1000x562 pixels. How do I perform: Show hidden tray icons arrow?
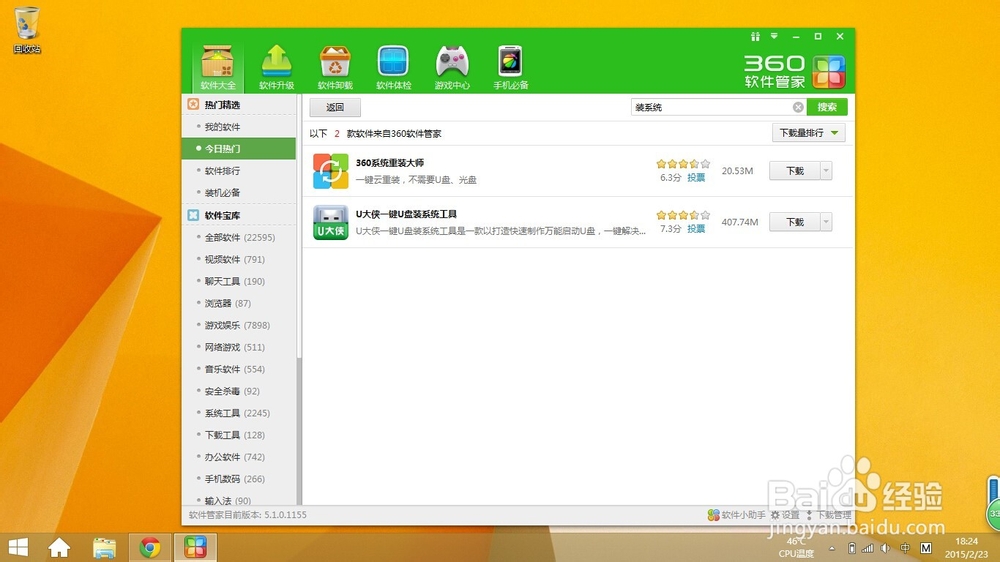click(x=832, y=548)
